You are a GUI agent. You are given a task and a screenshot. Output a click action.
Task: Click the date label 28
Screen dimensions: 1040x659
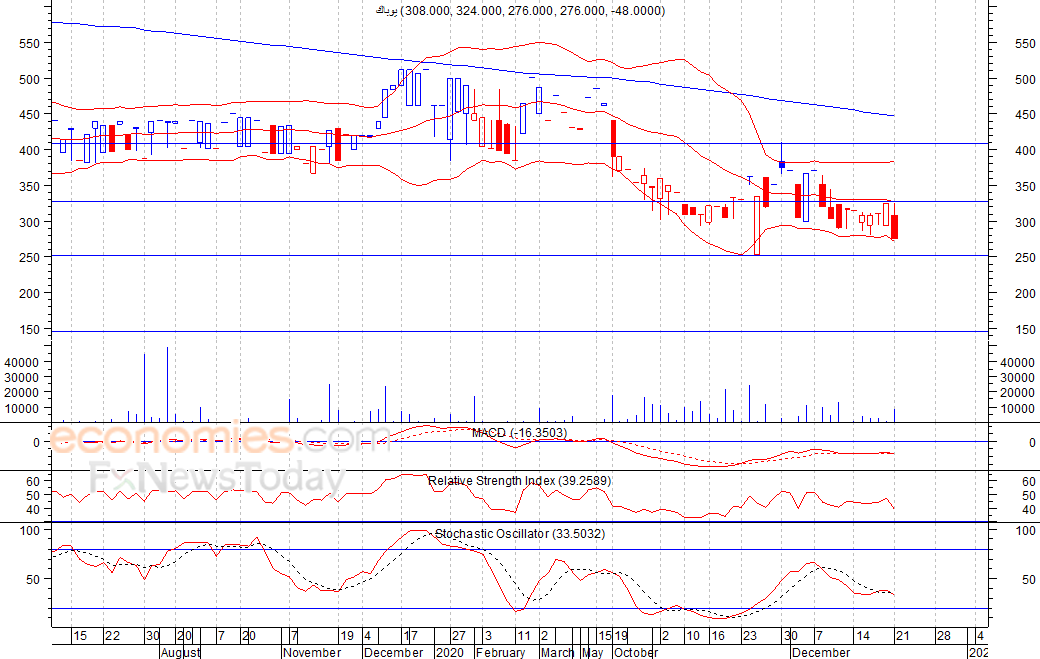[943, 636]
